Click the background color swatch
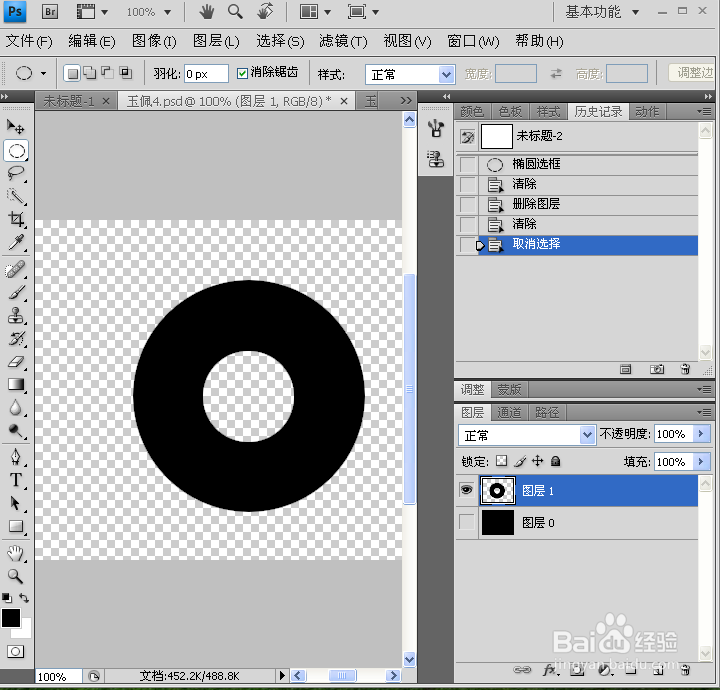 click(25, 632)
